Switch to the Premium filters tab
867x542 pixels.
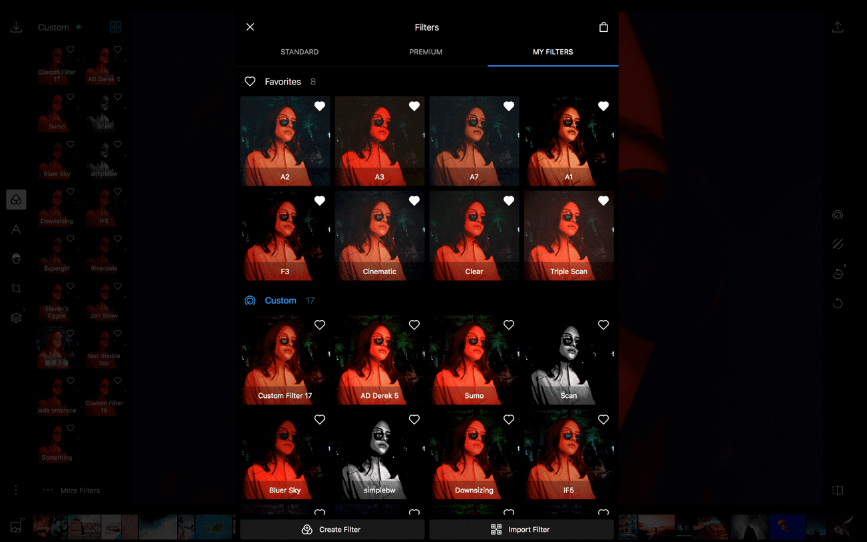tap(425, 52)
